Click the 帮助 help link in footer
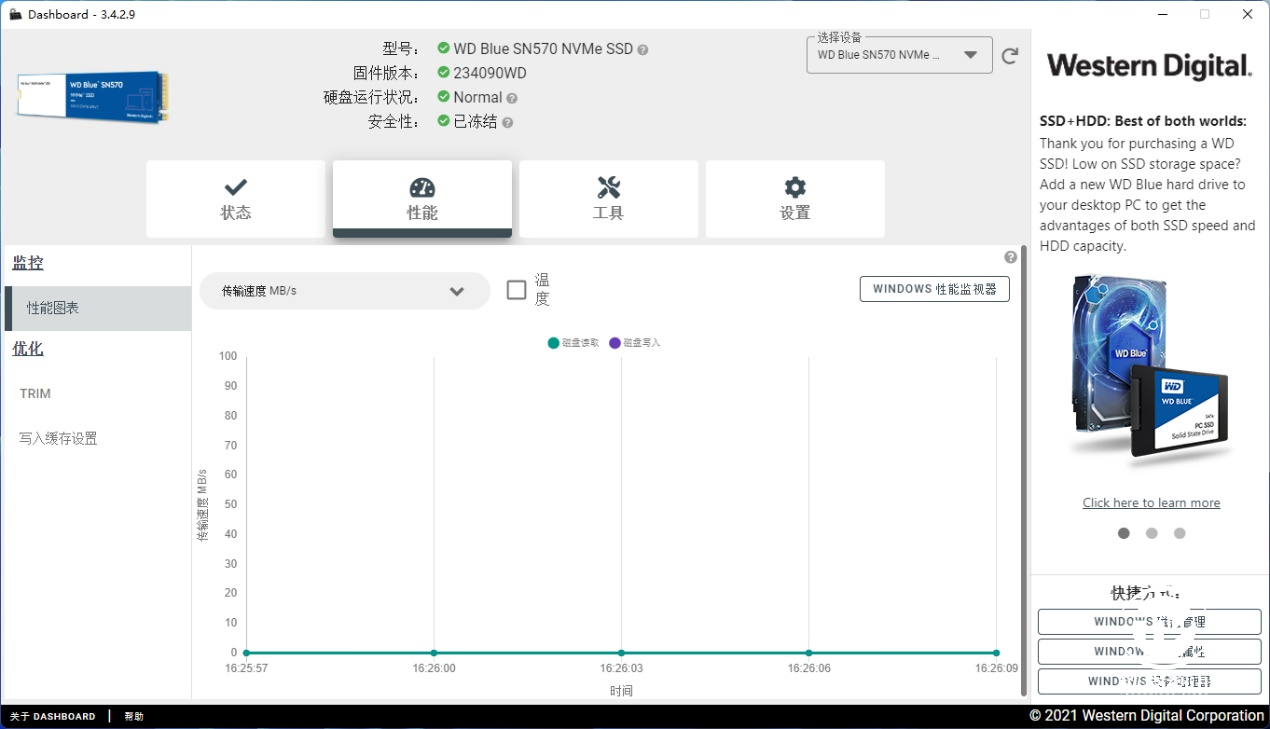1270x729 pixels. pos(134,716)
